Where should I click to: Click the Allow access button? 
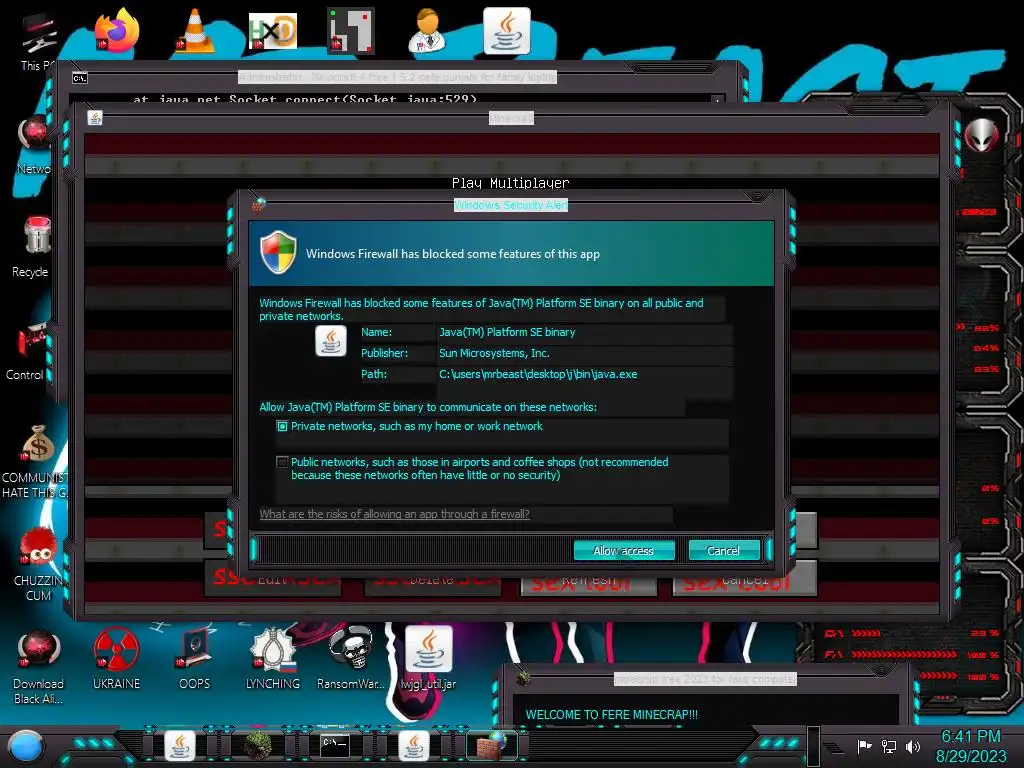point(624,551)
